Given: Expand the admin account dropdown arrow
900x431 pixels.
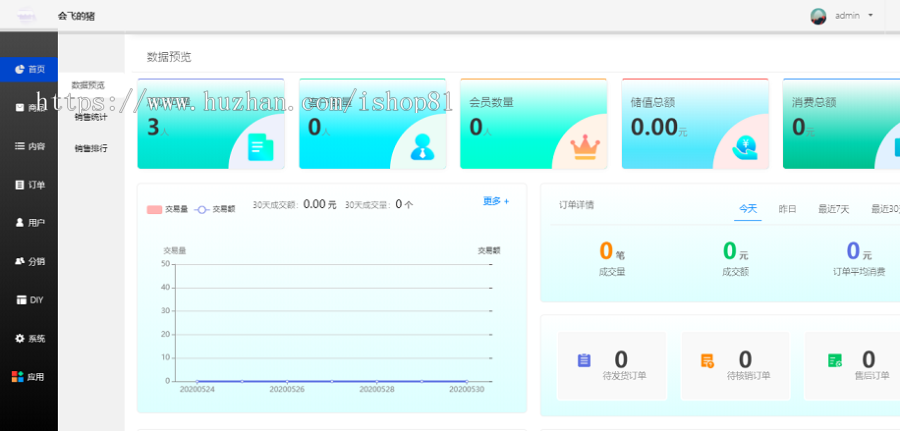Looking at the screenshot, I should click(871, 15).
